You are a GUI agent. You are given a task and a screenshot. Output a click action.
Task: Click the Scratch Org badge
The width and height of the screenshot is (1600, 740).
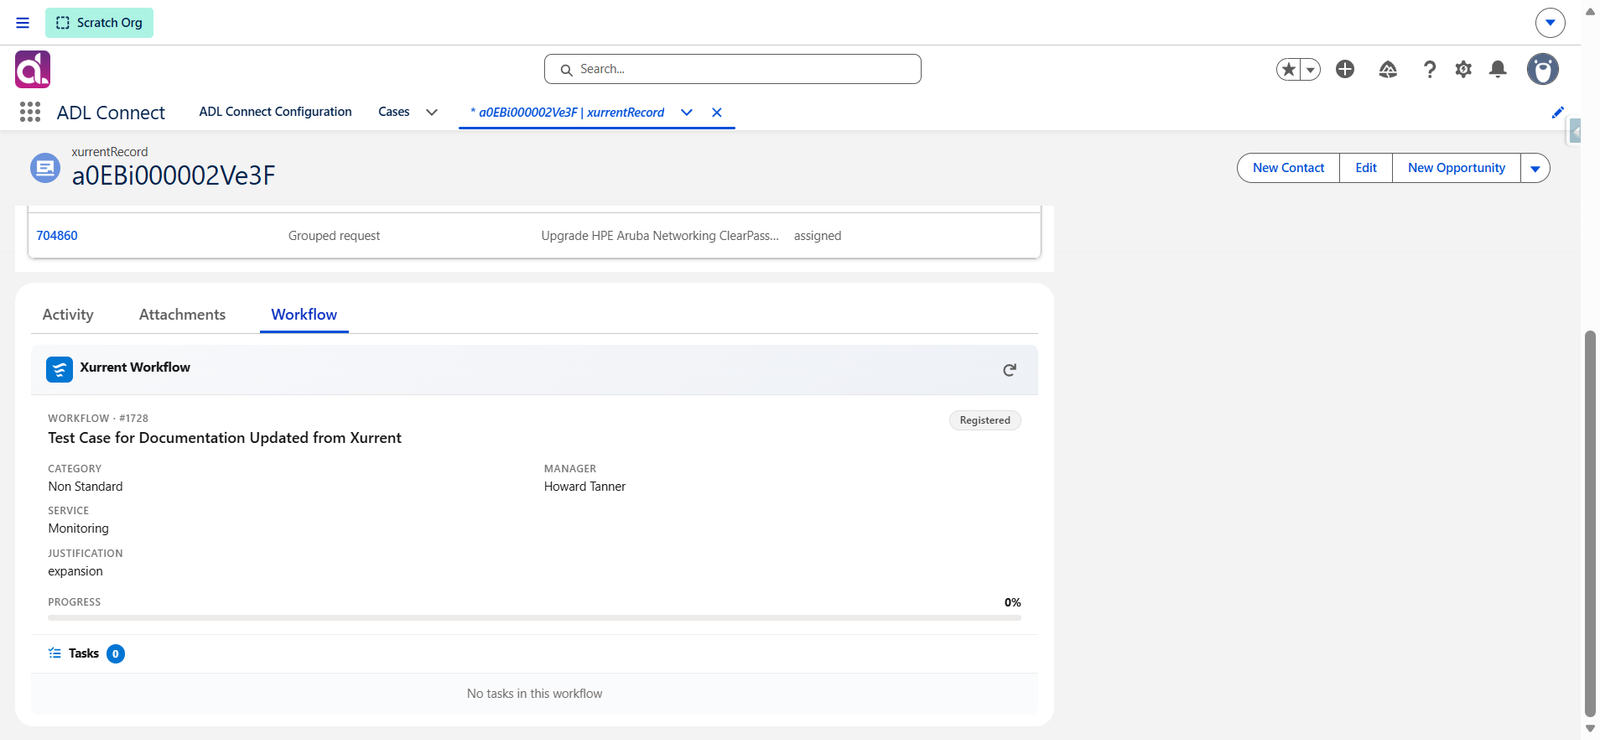99,22
